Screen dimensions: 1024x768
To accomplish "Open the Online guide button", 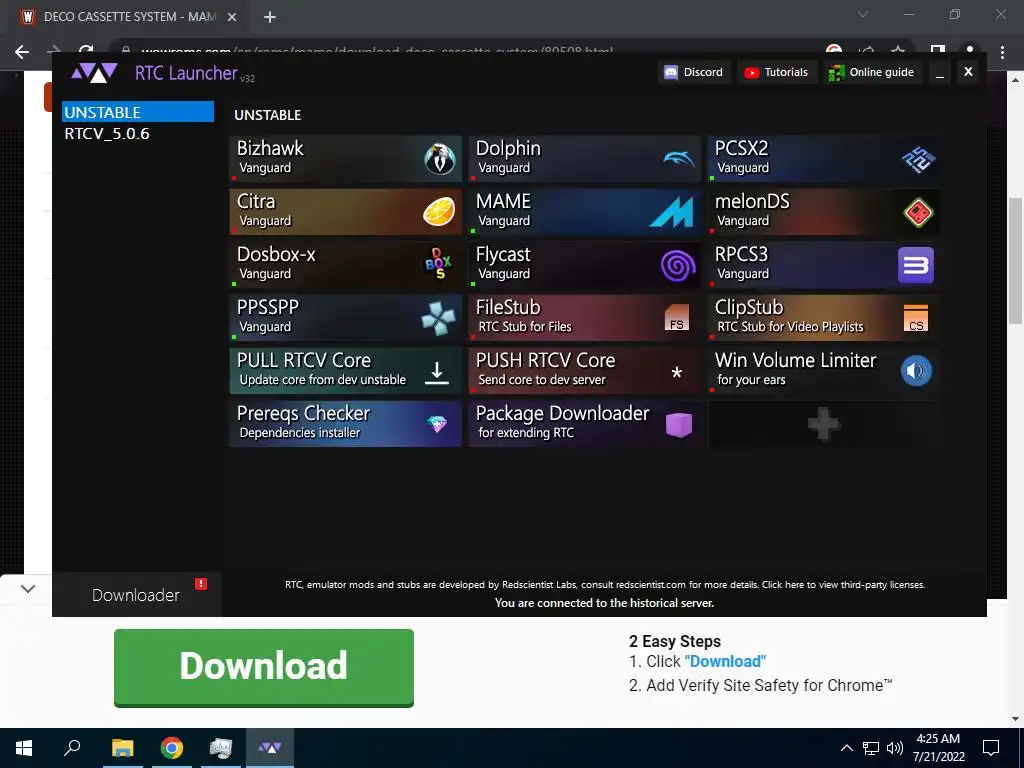I will (x=871, y=72).
